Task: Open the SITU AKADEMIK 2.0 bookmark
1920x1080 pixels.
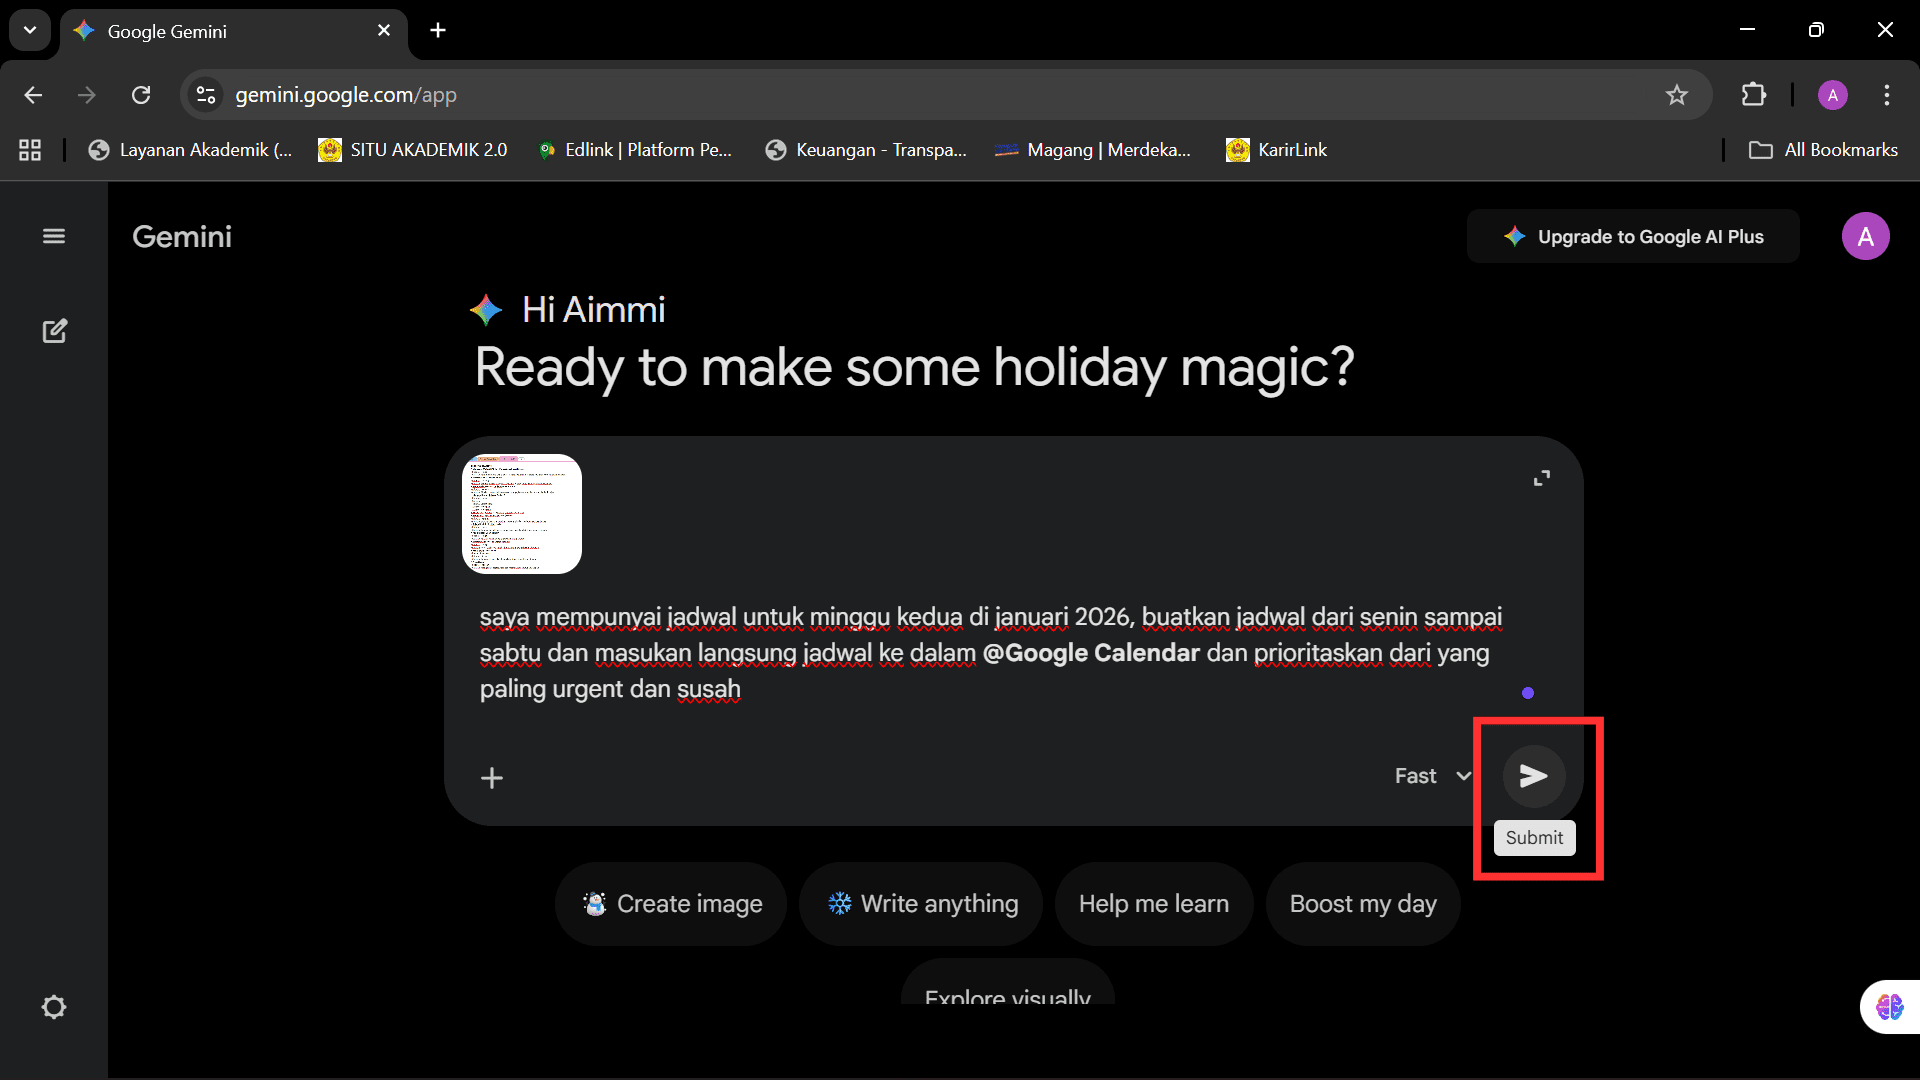Action: 413,150
